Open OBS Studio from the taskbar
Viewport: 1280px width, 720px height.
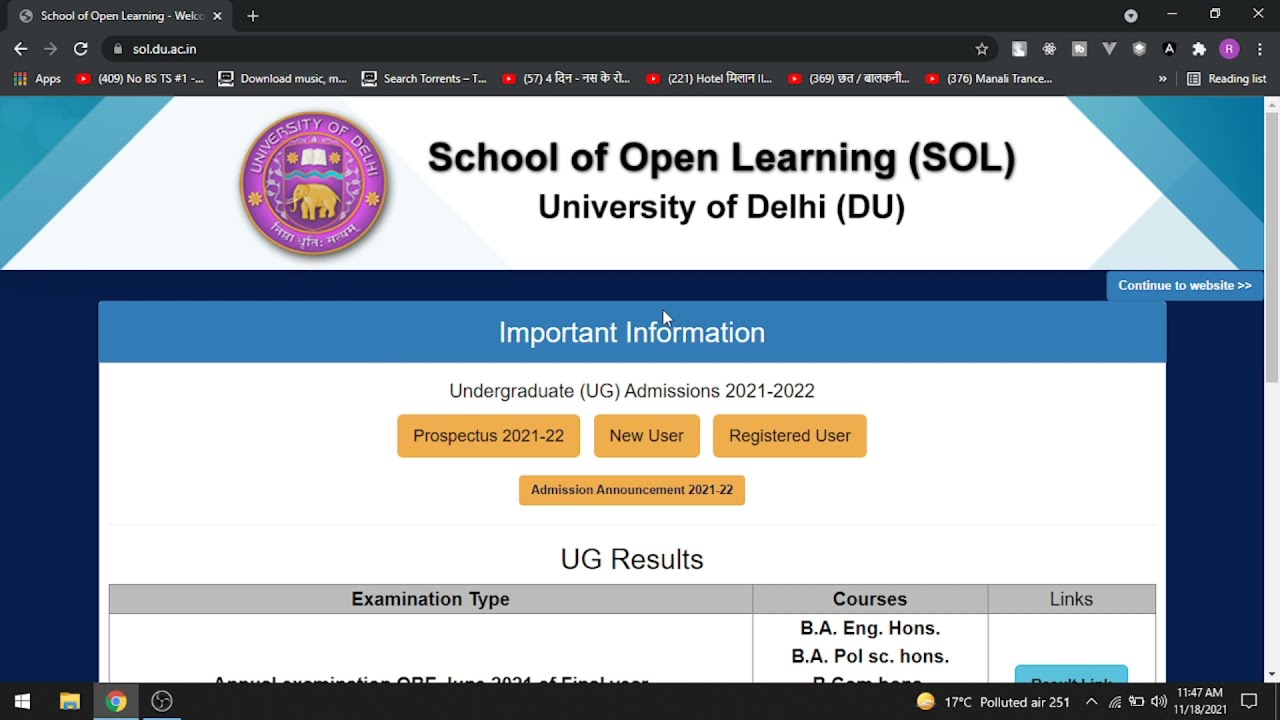click(162, 701)
